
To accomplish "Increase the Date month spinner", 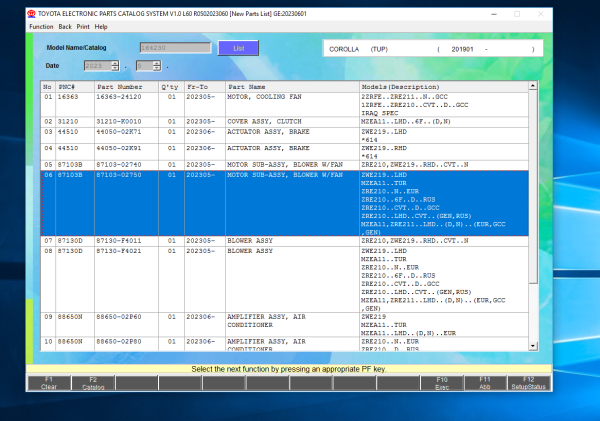I will click(156, 62).
